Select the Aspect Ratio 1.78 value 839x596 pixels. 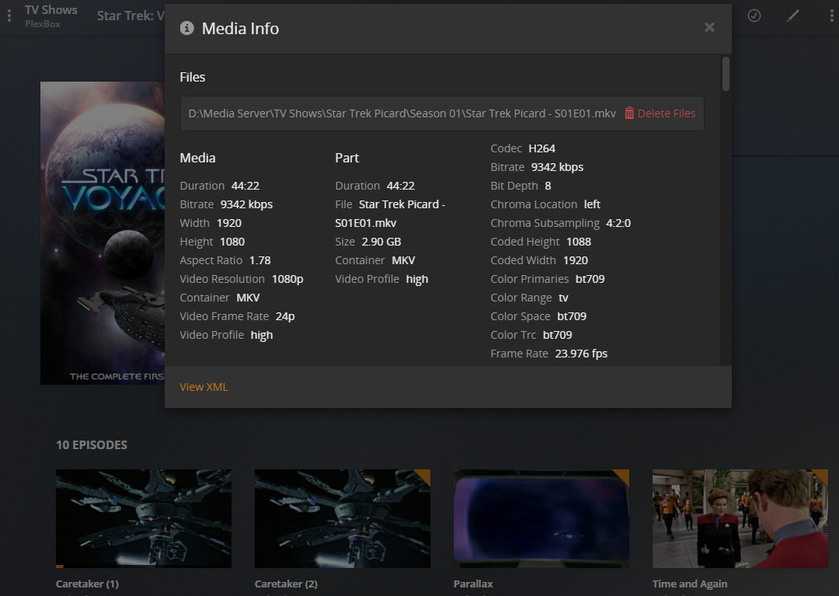[260, 261]
